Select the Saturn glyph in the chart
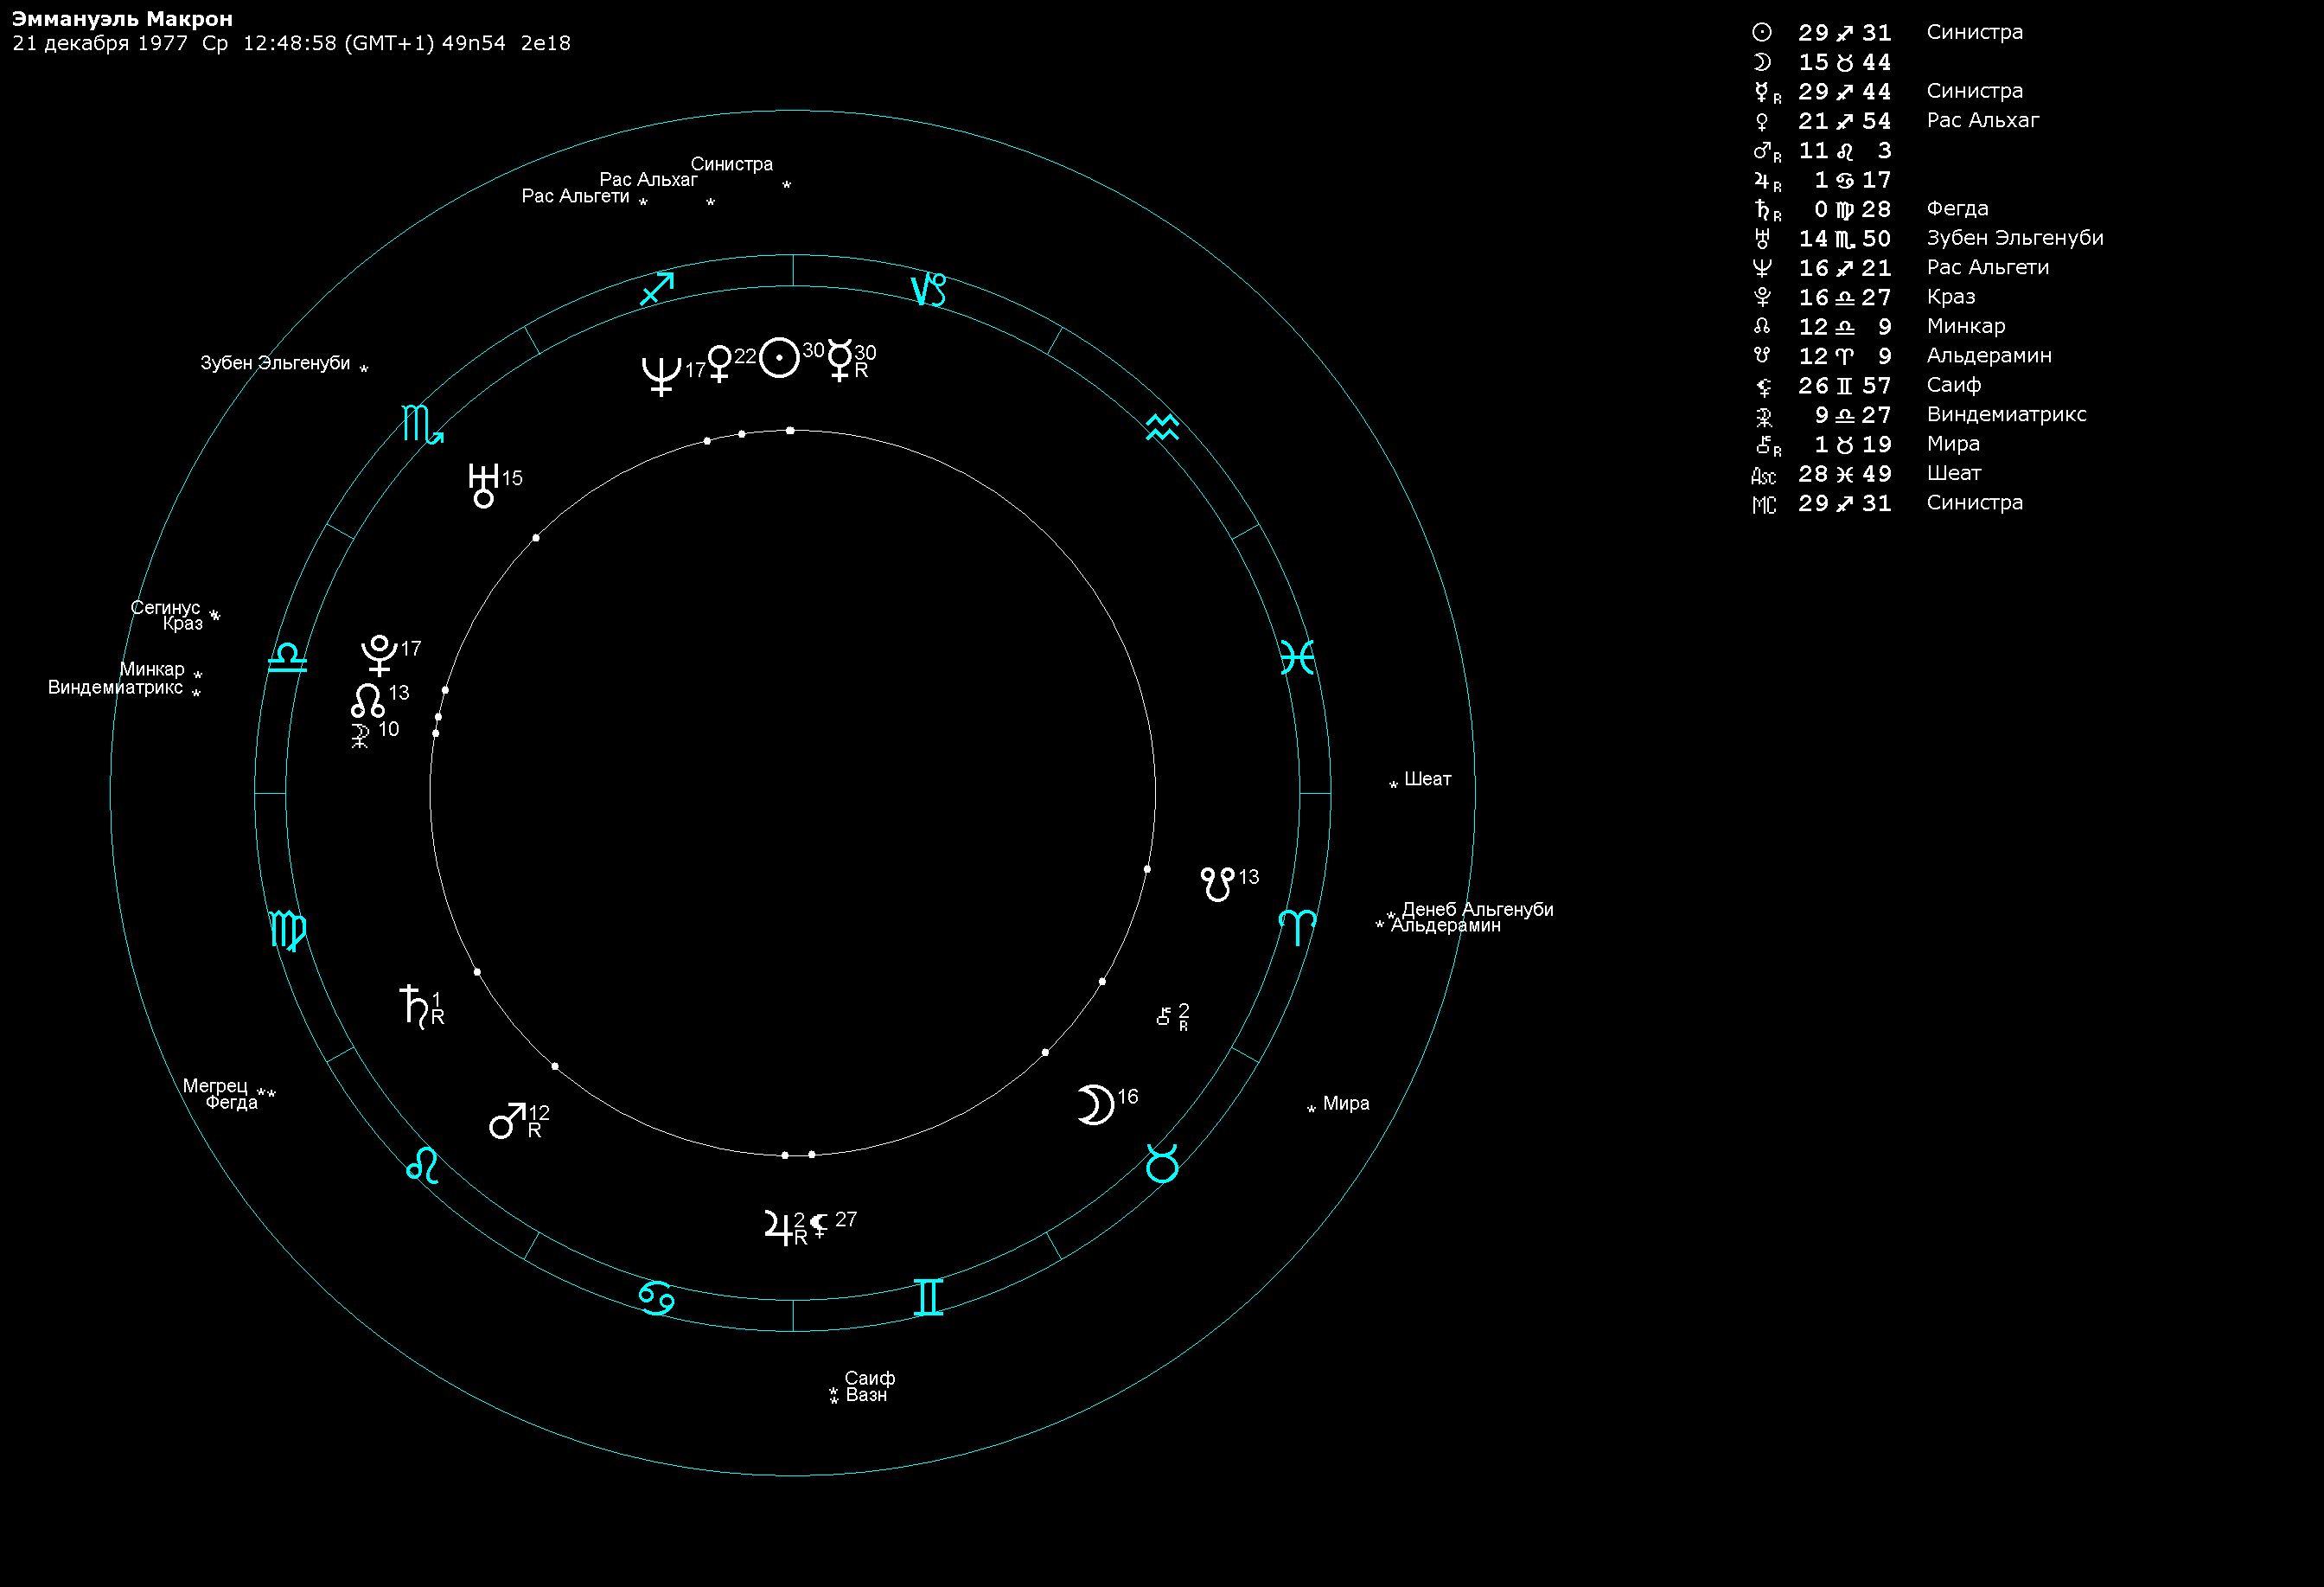Viewport: 2324px width, 1587px height. point(414,1005)
